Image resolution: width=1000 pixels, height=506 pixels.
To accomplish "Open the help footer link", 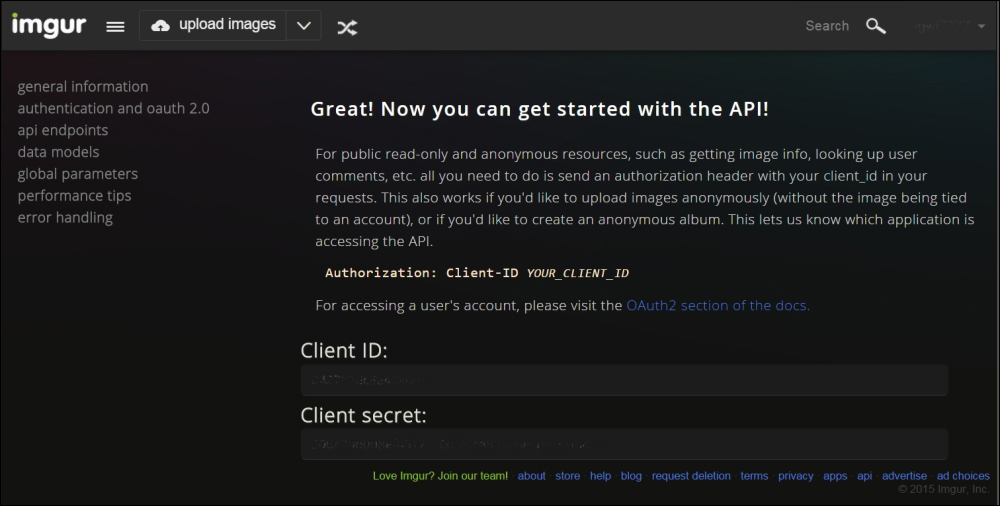I will [x=600, y=476].
